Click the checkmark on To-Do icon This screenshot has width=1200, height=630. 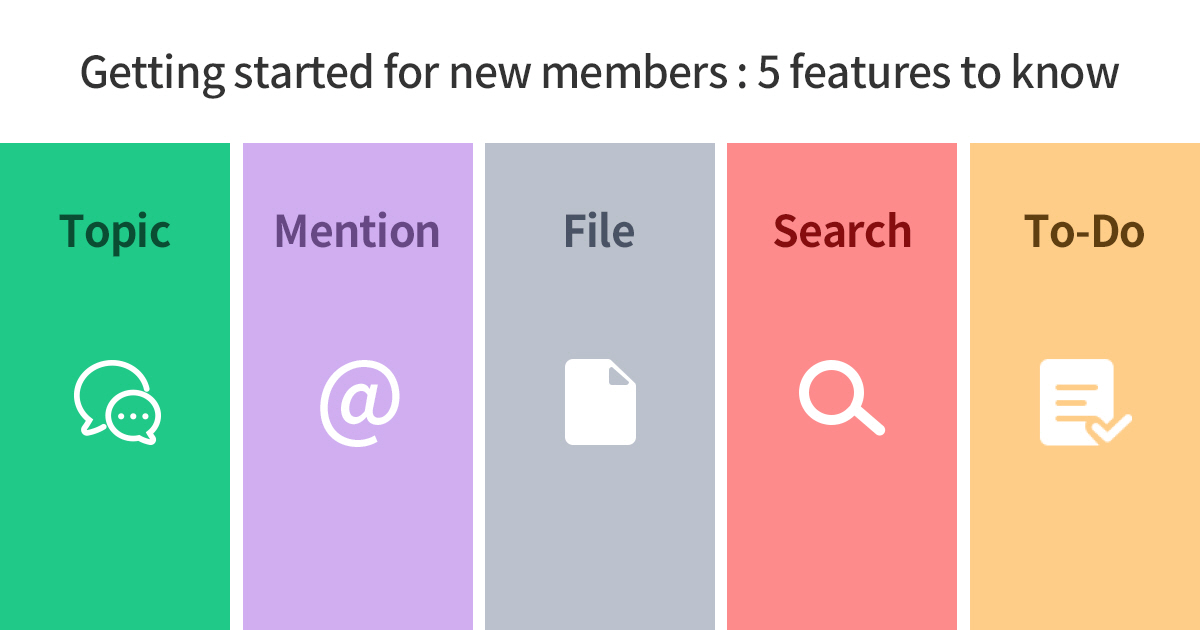tap(1110, 429)
